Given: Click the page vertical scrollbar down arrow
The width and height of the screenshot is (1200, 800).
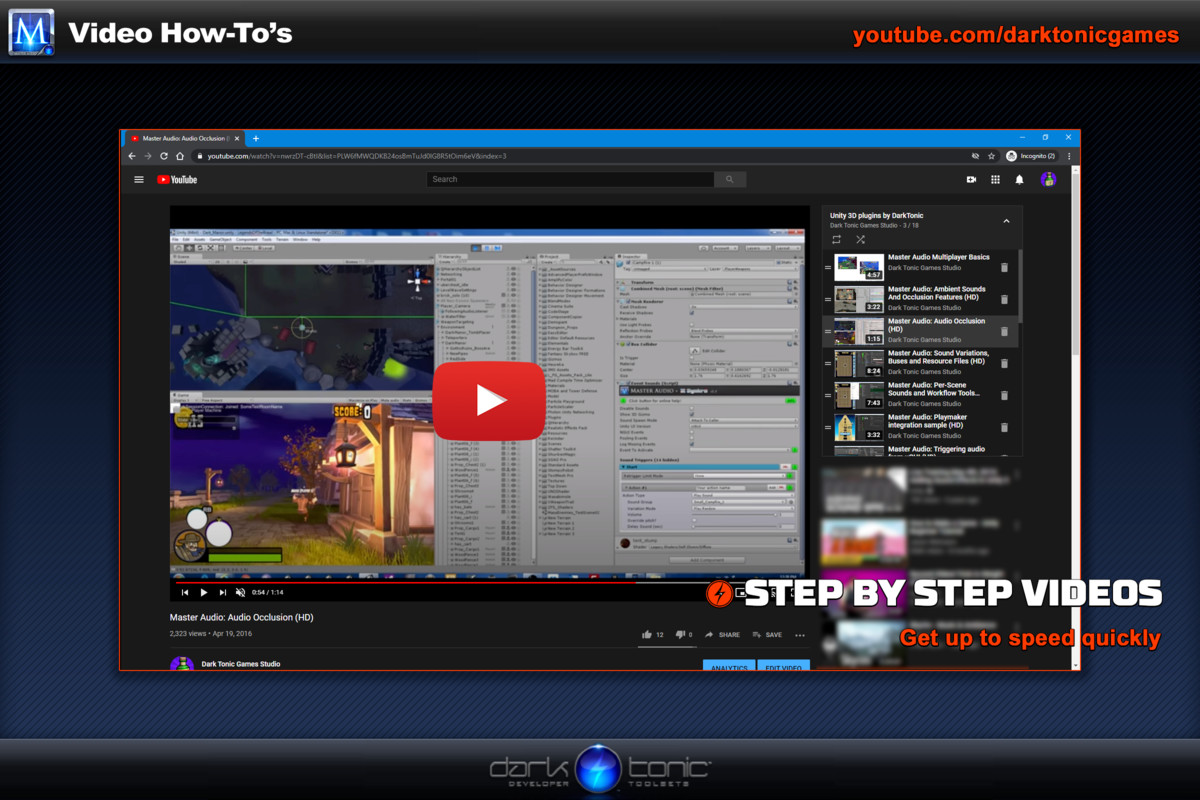Looking at the screenshot, I should pyautogui.click(x=1076, y=664).
